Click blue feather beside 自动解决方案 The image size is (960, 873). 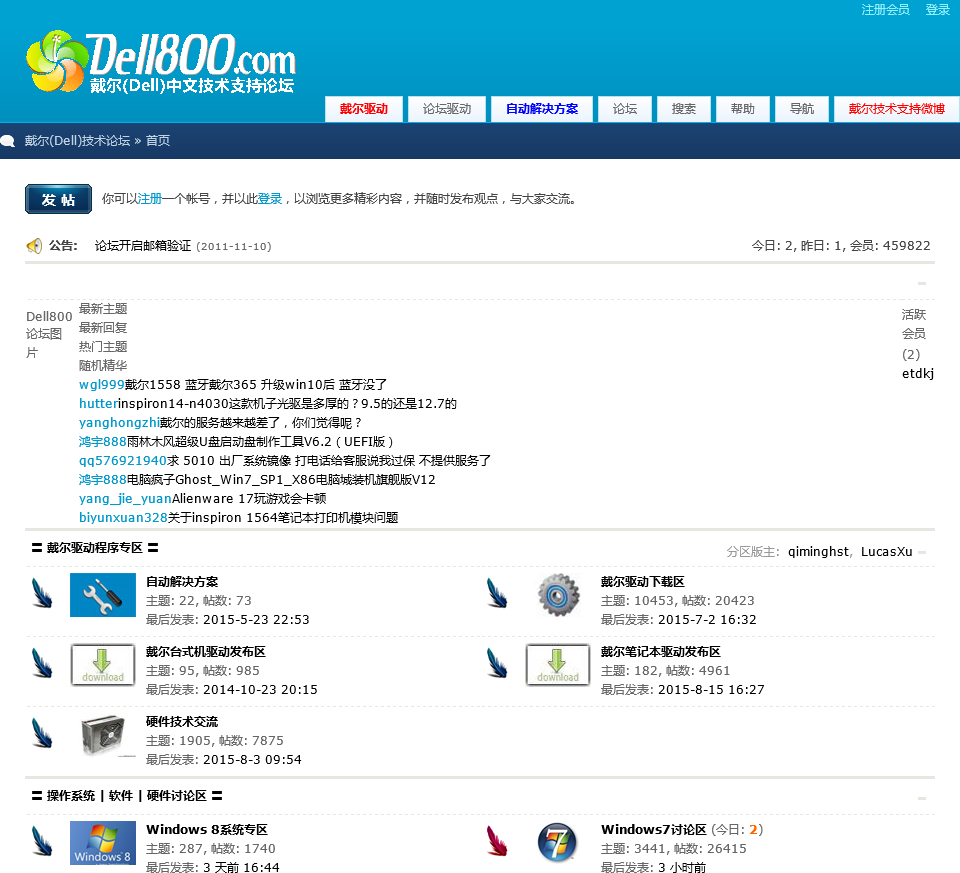coord(42,593)
